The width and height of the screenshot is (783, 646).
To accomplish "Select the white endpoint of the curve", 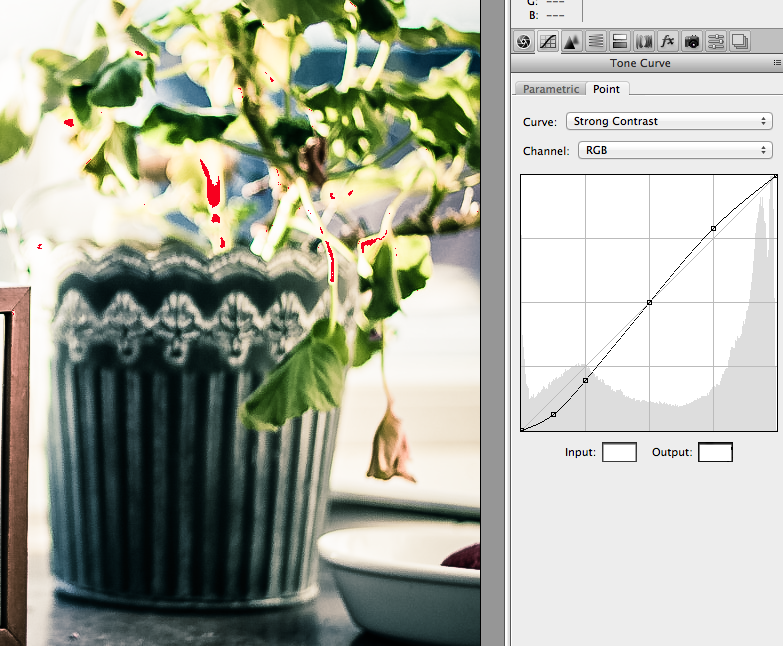I will coord(776,176).
